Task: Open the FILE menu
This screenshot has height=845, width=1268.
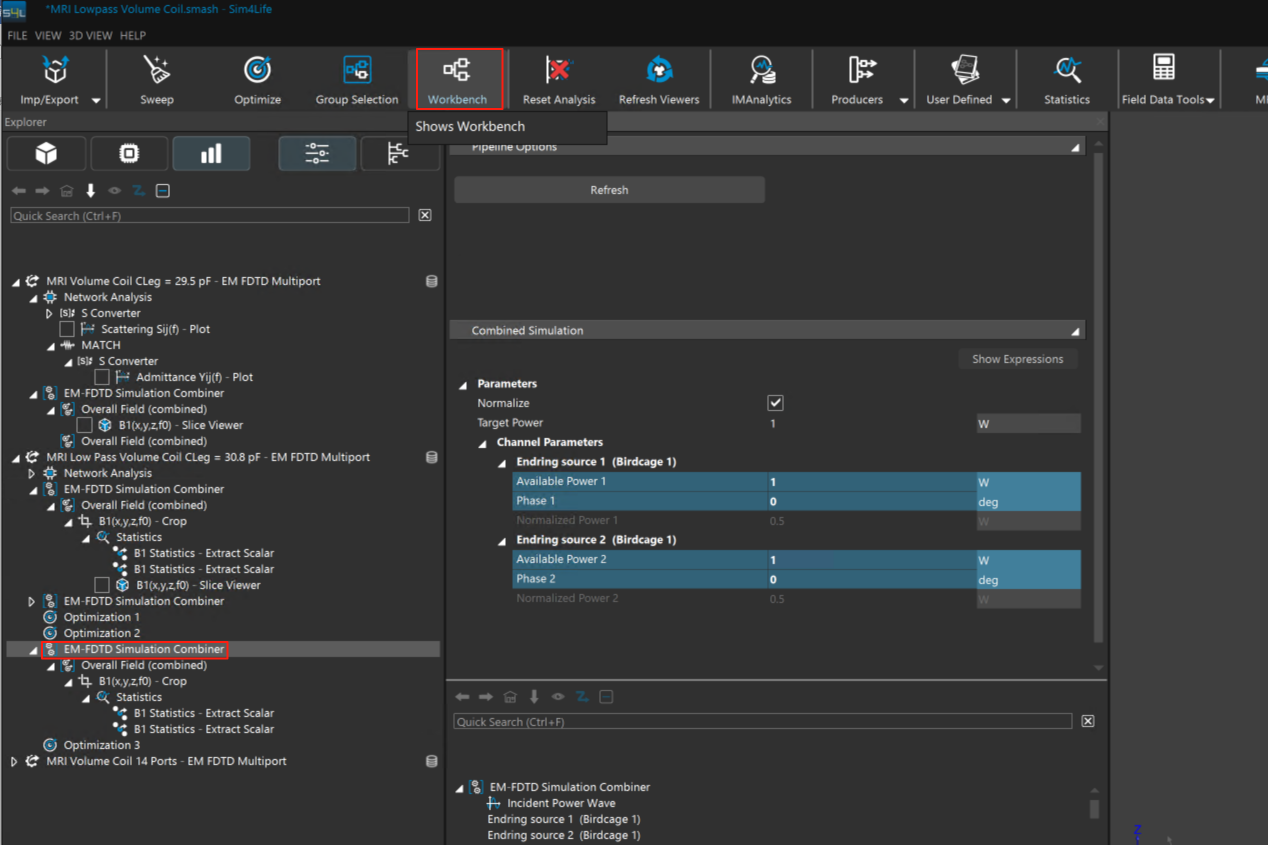Action: tap(17, 35)
